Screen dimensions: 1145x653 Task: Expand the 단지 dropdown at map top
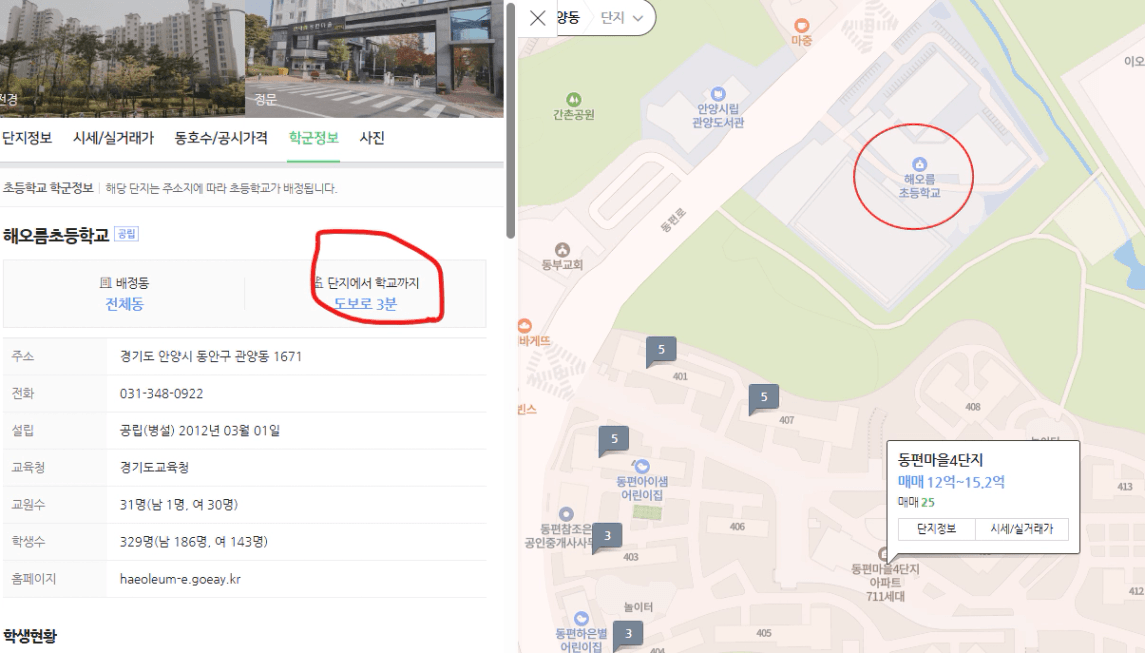pos(622,18)
